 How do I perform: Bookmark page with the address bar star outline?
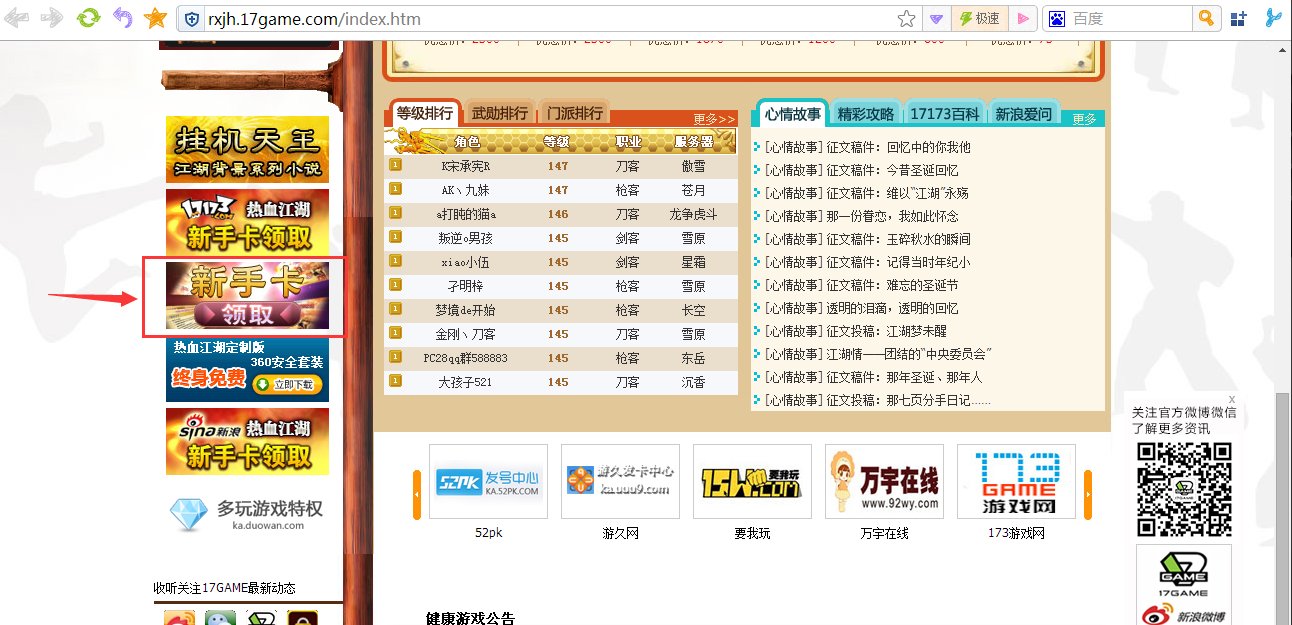(x=906, y=18)
